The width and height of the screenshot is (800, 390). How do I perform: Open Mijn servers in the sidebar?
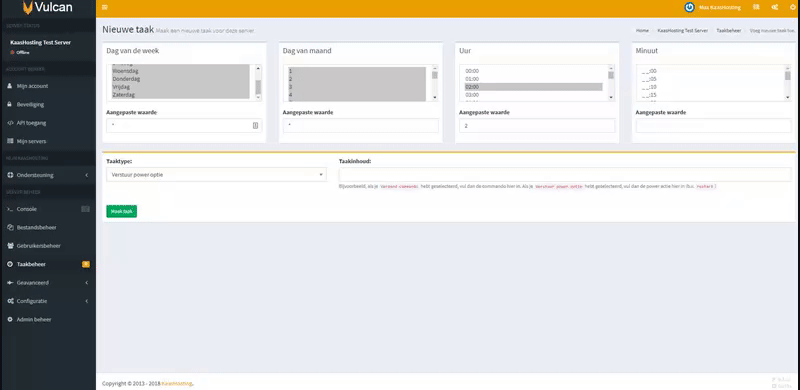pyautogui.click(x=32, y=141)
